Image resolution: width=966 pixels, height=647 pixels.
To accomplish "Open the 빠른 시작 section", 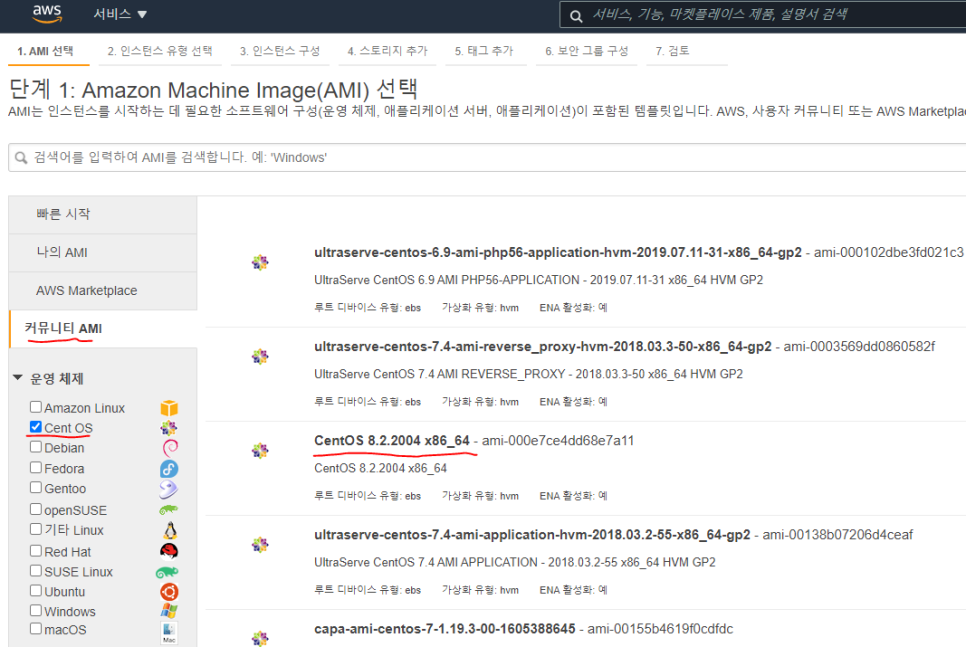I will click(x=103, y=214).
